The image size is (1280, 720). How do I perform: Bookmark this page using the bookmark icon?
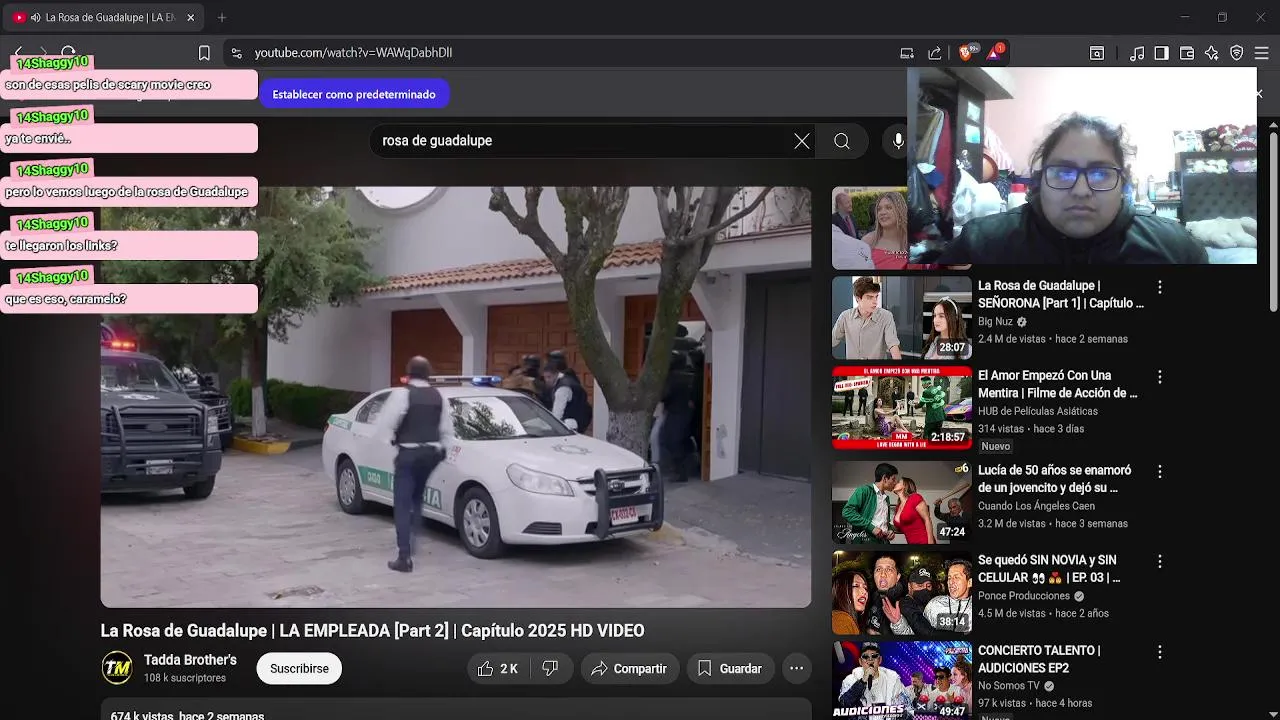[204, 53]
